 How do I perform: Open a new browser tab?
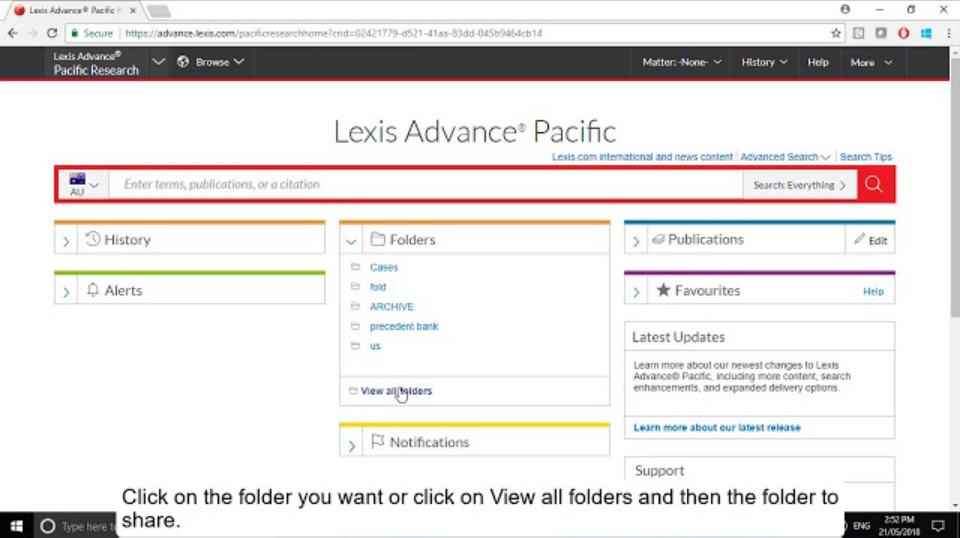[159, 11]
